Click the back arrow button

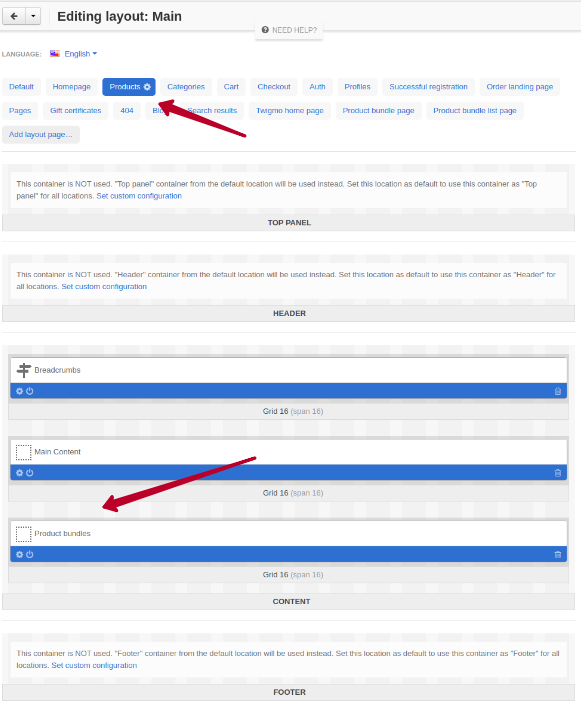pyautogui.click(x=14, y=16)
